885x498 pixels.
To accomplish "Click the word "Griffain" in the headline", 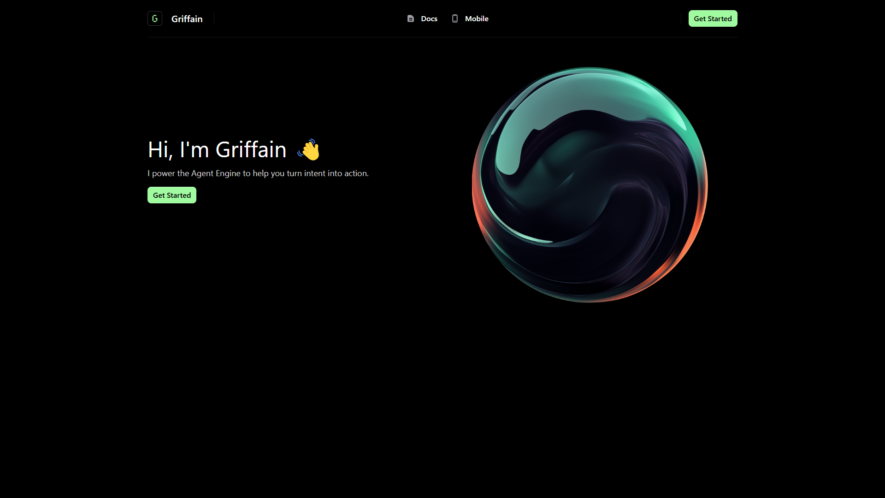I will pos(251,150).
